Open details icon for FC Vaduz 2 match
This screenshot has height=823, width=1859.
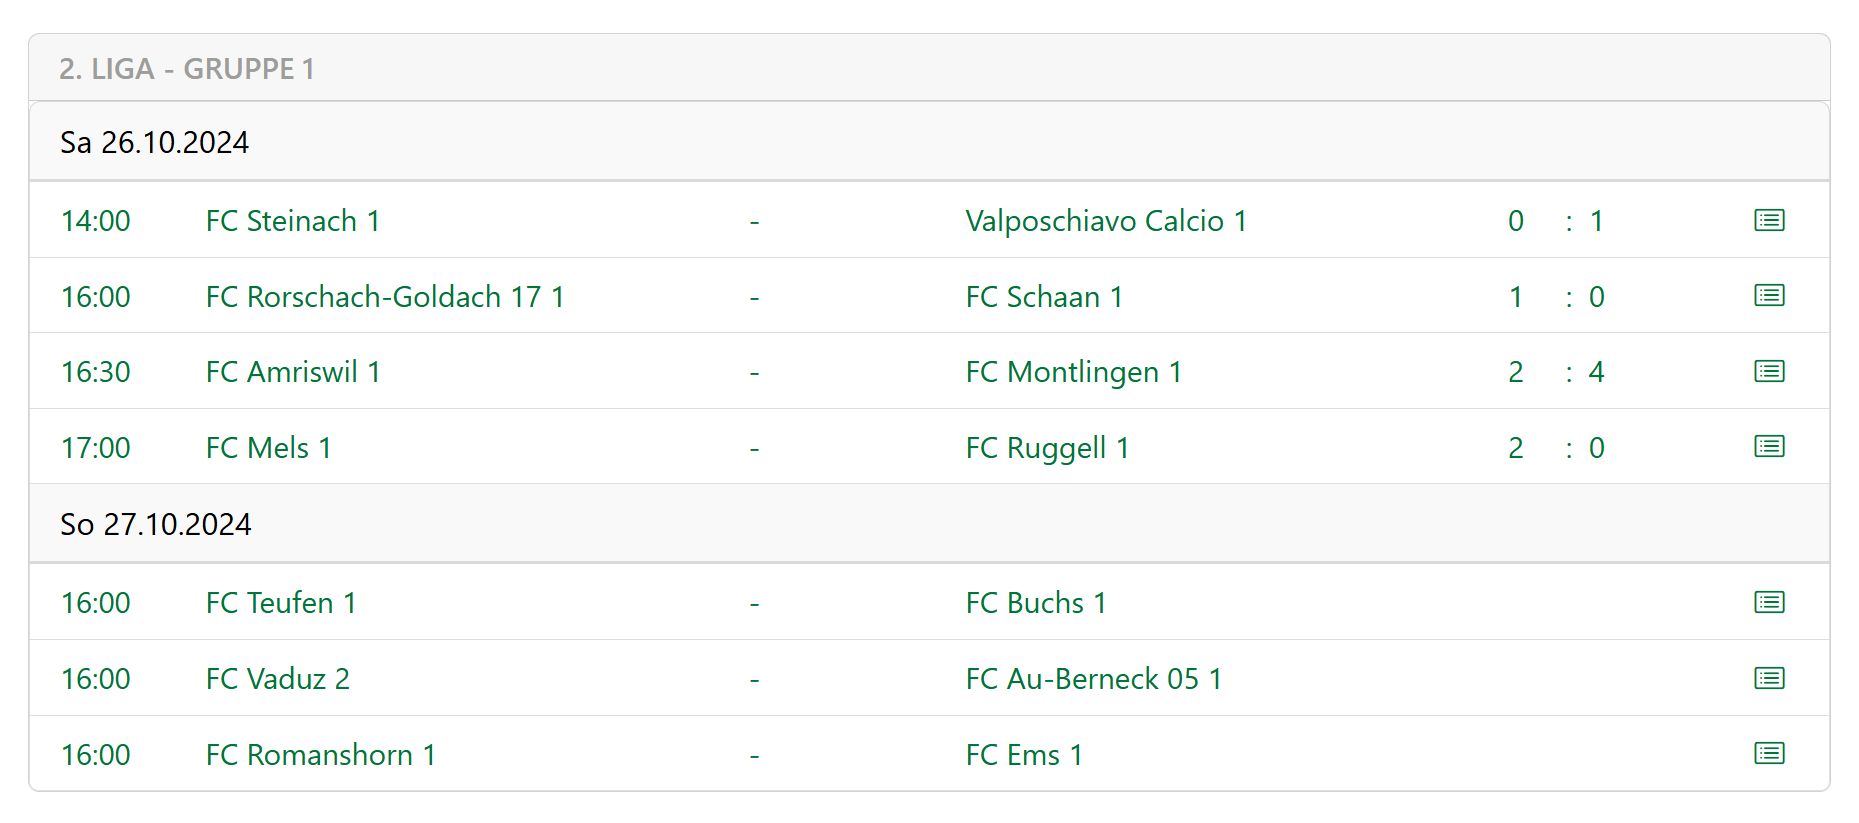point(1769,678)
